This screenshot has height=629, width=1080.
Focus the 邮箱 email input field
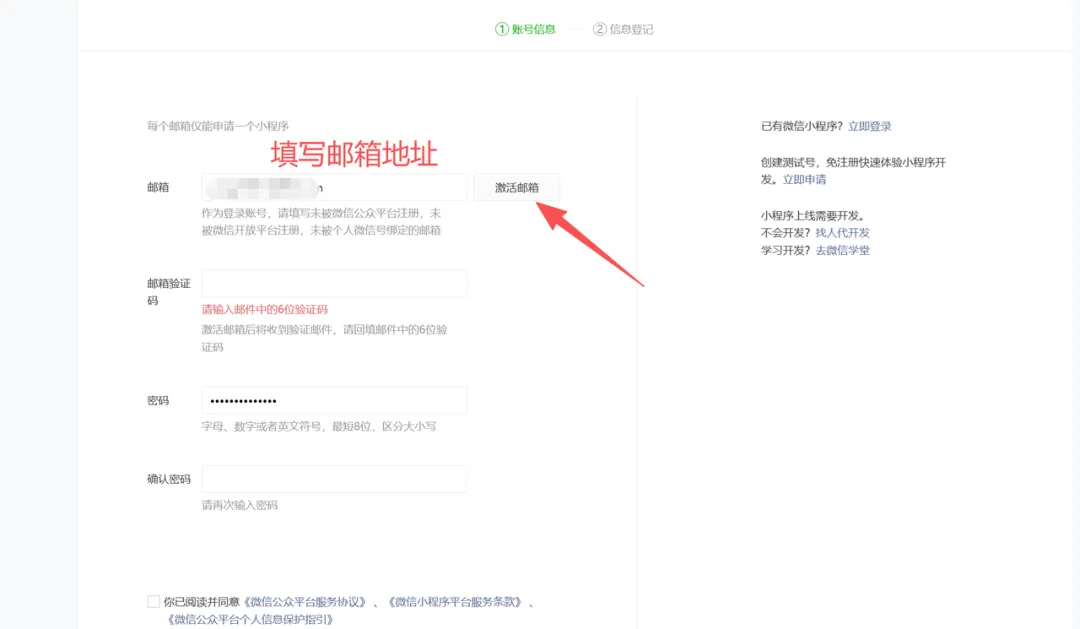pos(334,187)
